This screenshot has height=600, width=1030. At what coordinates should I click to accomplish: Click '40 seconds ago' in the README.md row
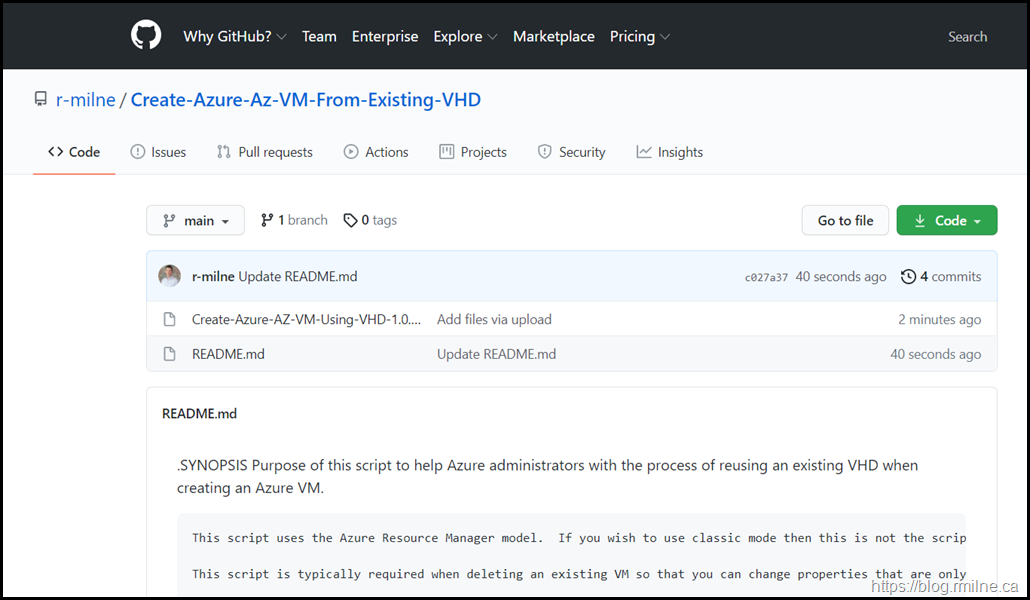pyautogui.click(x=936, y=354)
